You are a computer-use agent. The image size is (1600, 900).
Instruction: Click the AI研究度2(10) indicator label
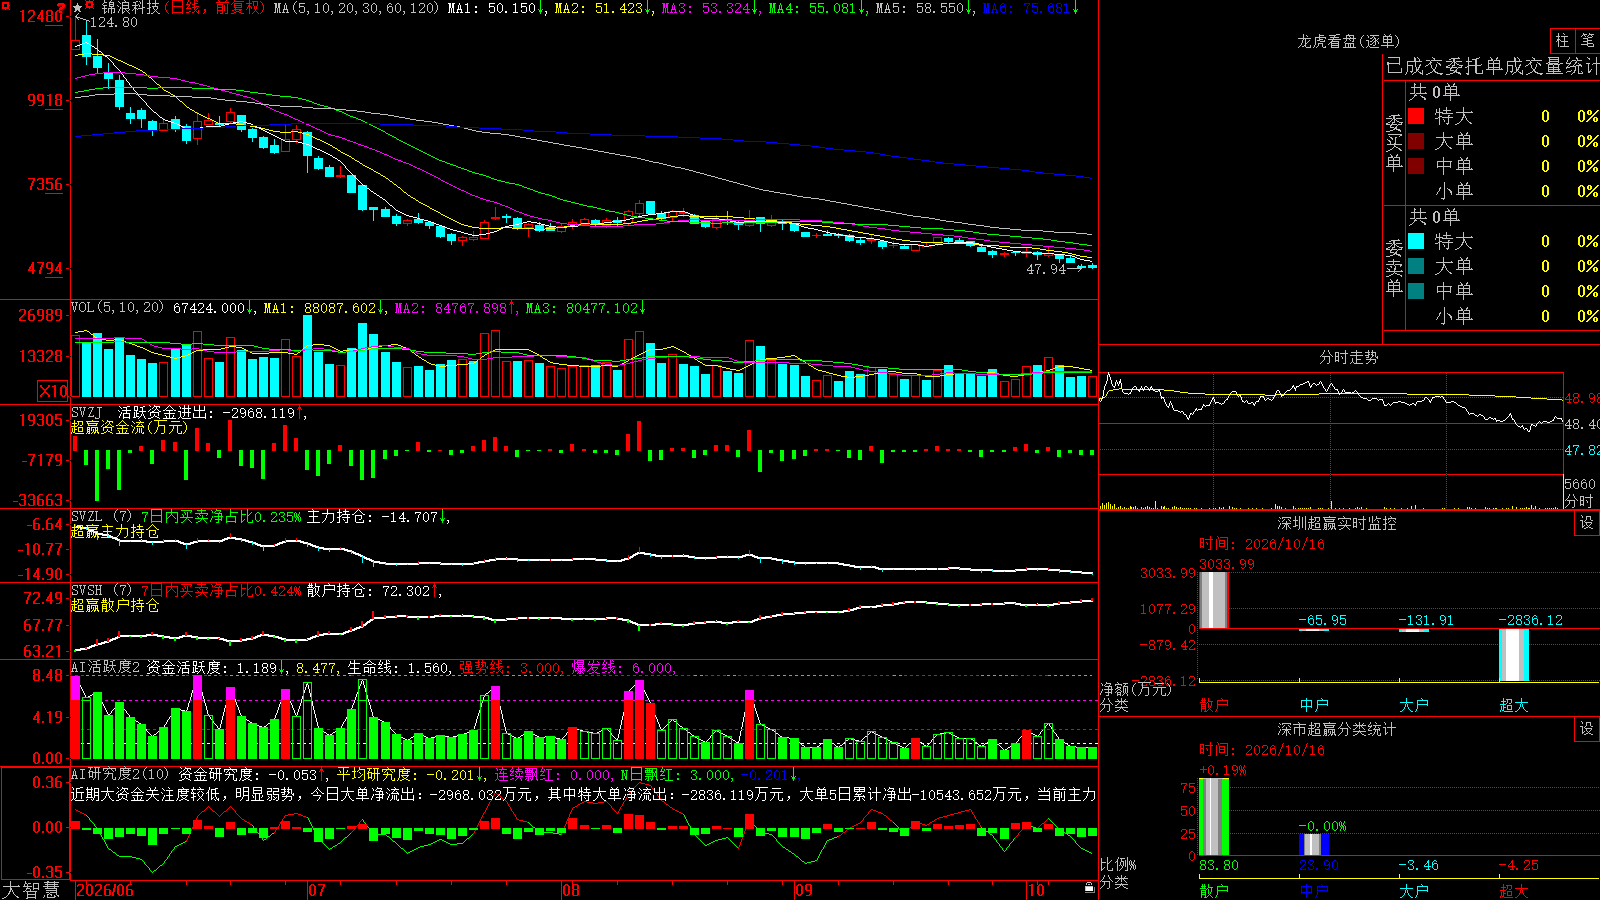120,774
